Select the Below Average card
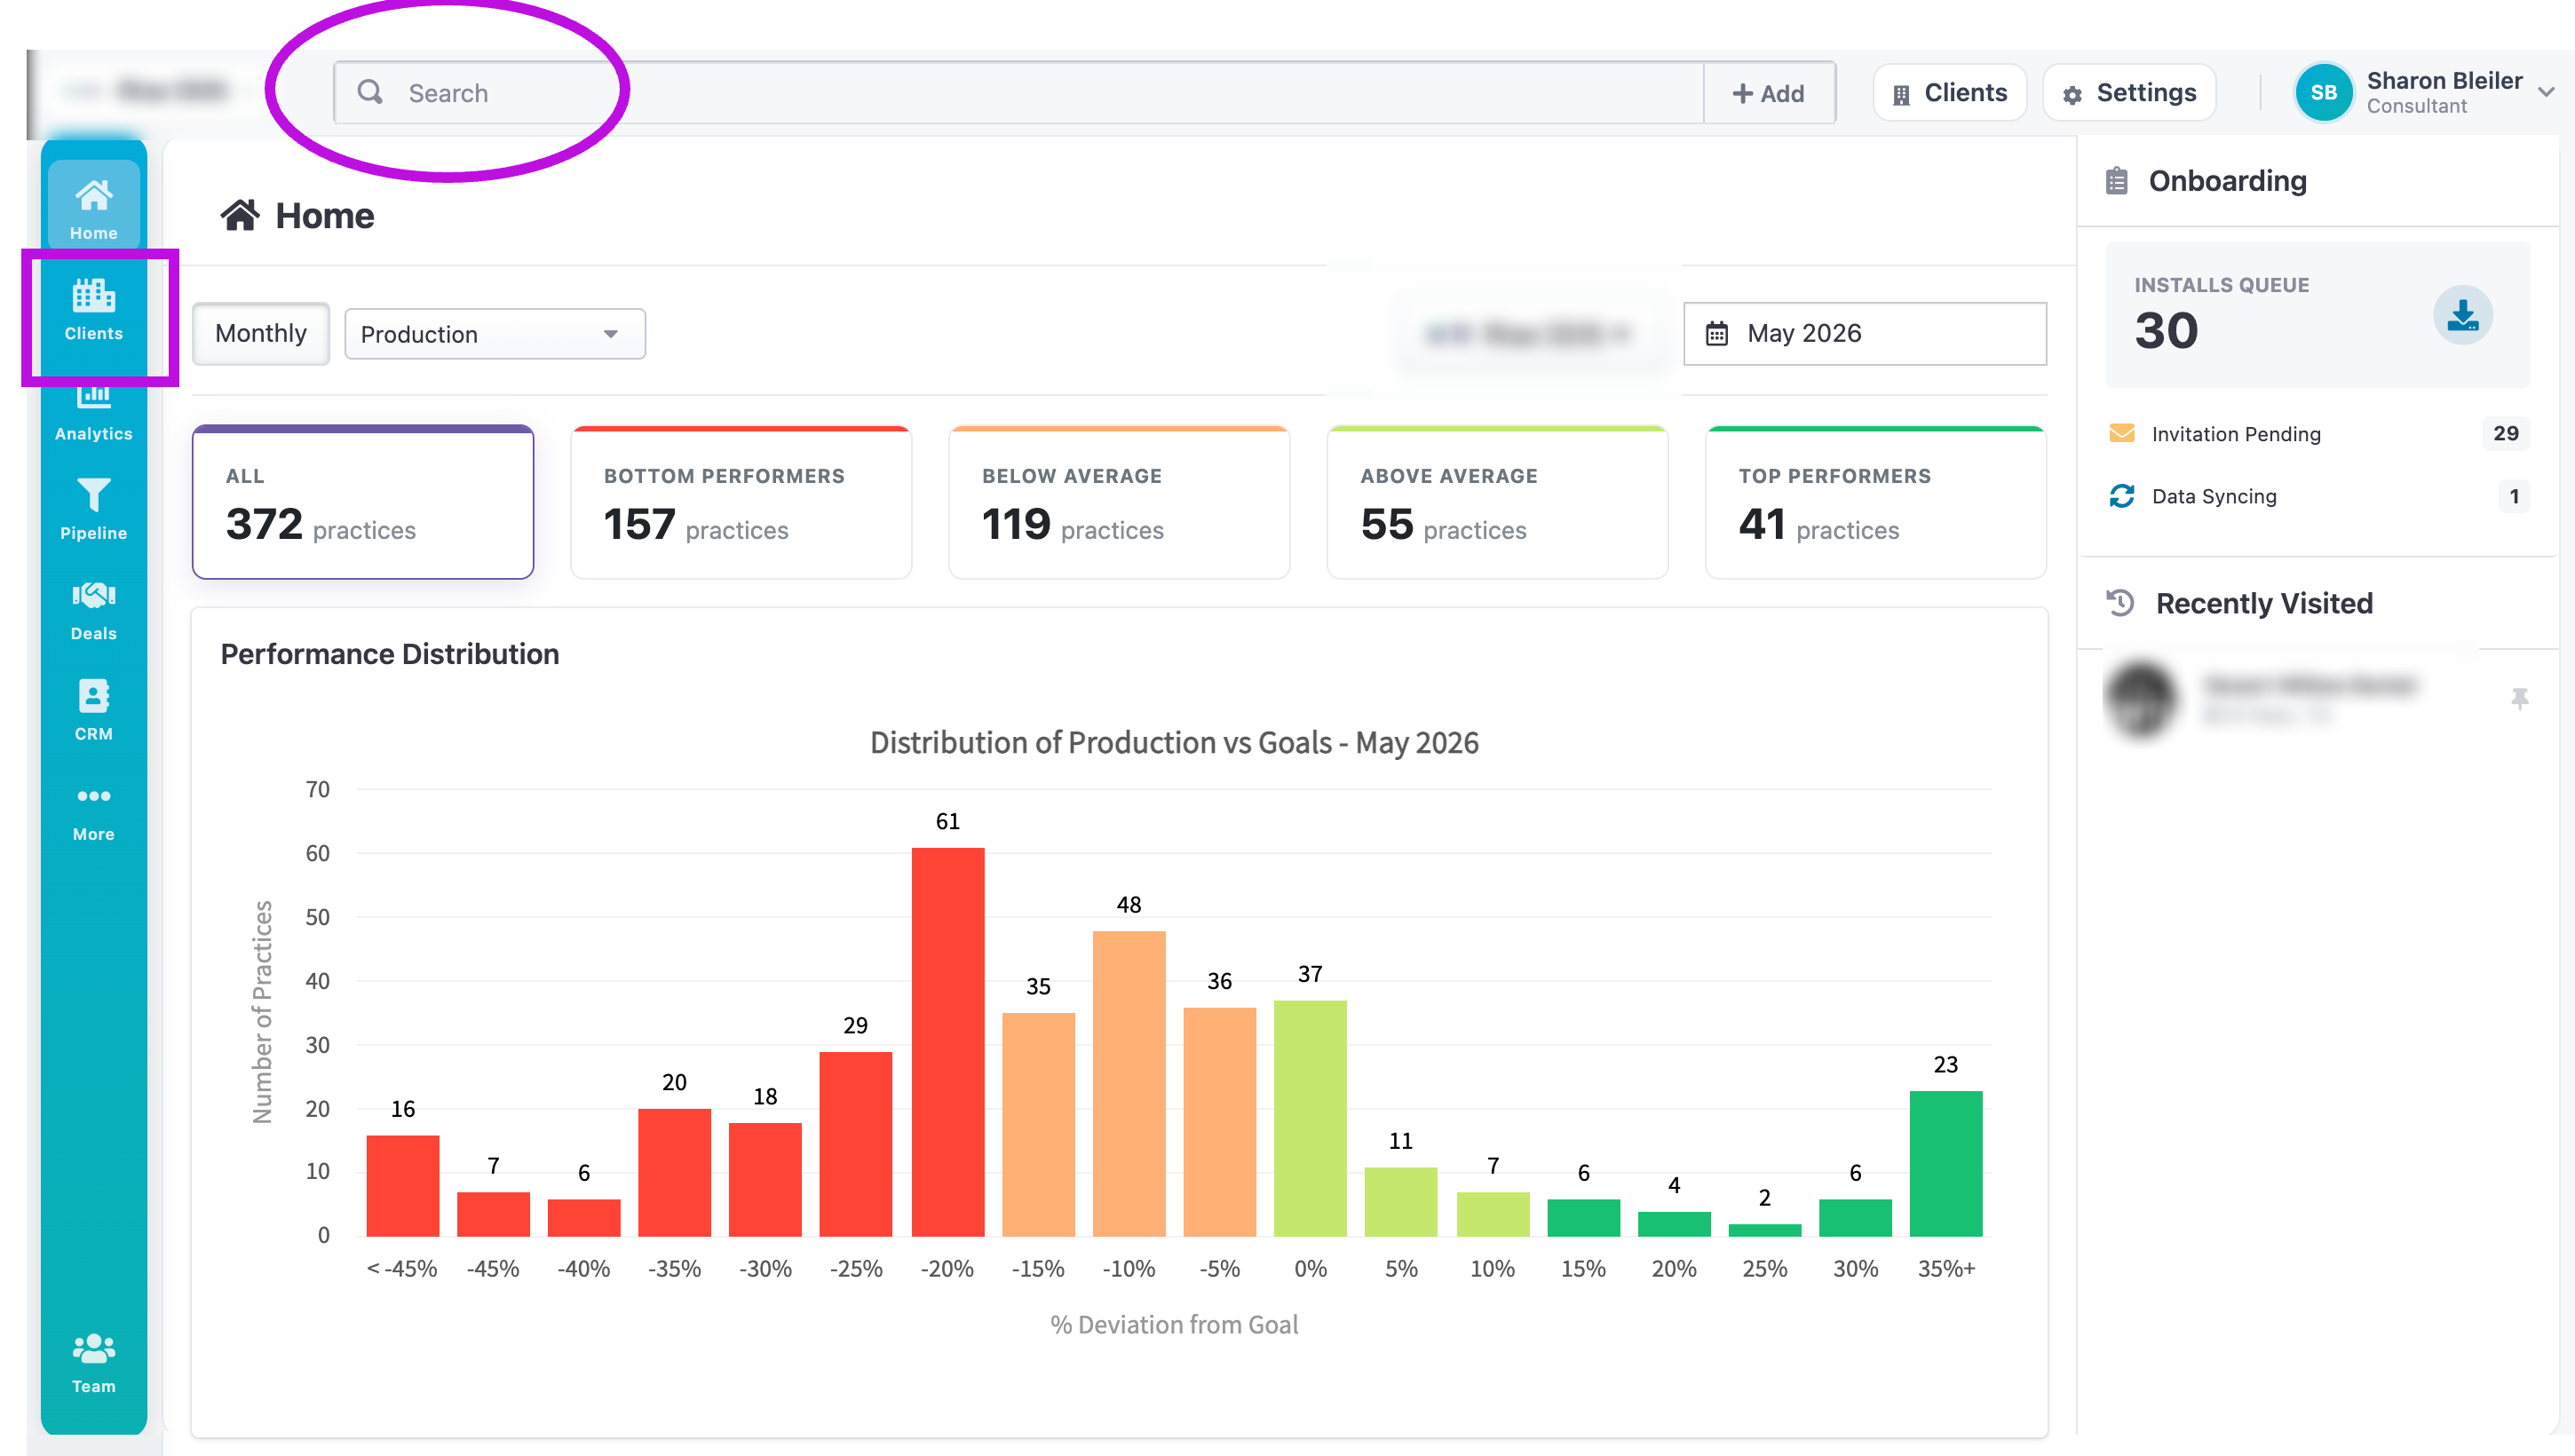This screenshot has width=2575, height=1456. pos(1118,502)
